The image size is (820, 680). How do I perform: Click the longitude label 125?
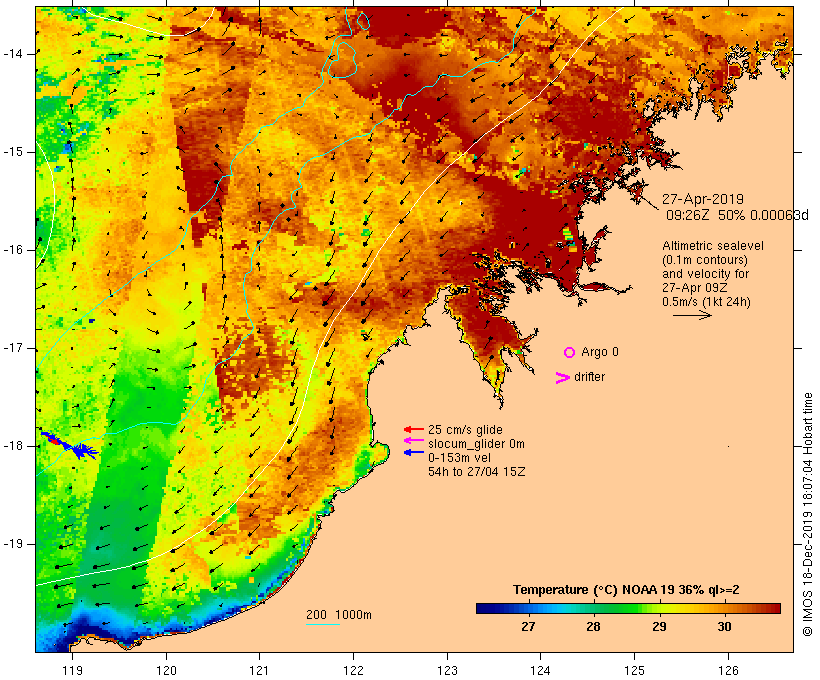click(634, 671)
